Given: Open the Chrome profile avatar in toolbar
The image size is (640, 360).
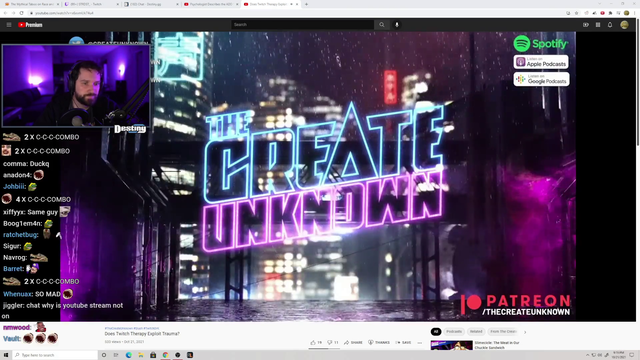Looking at the screenshot, I should point(627,13).
